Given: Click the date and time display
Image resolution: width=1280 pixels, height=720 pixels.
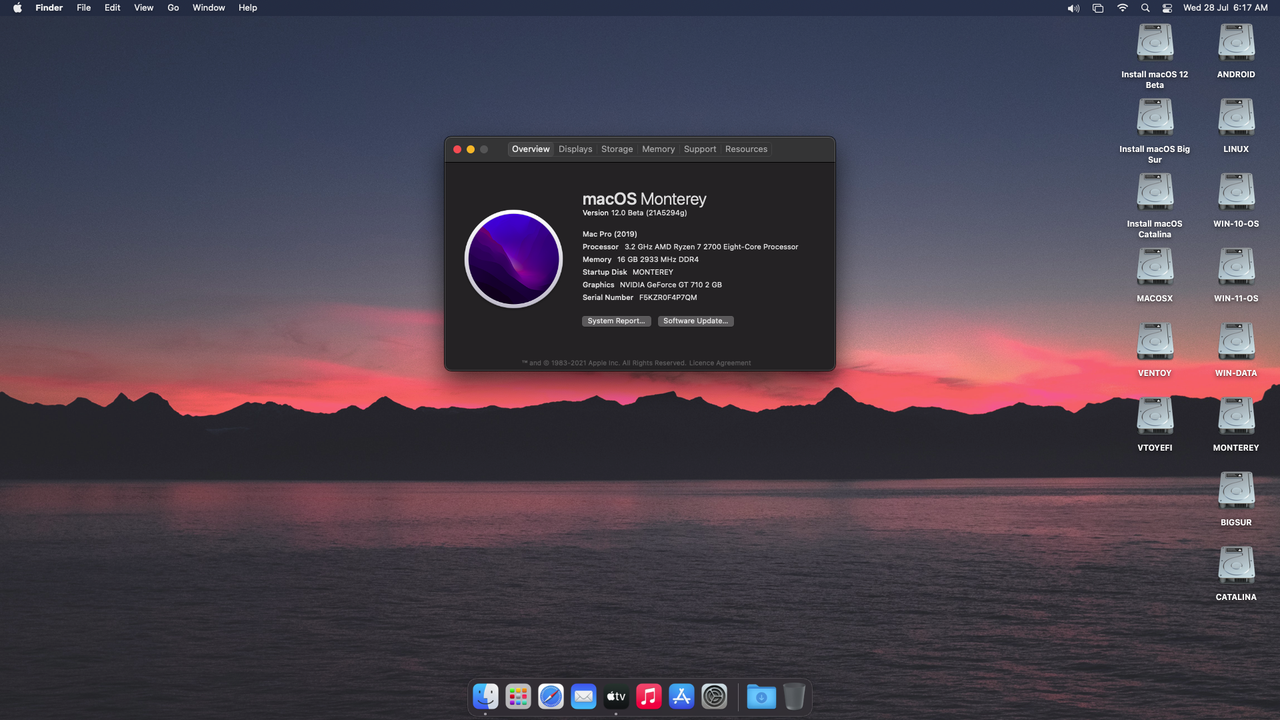Looking at the screenshot, I should pyautogui.click(x=1225, y=7).
